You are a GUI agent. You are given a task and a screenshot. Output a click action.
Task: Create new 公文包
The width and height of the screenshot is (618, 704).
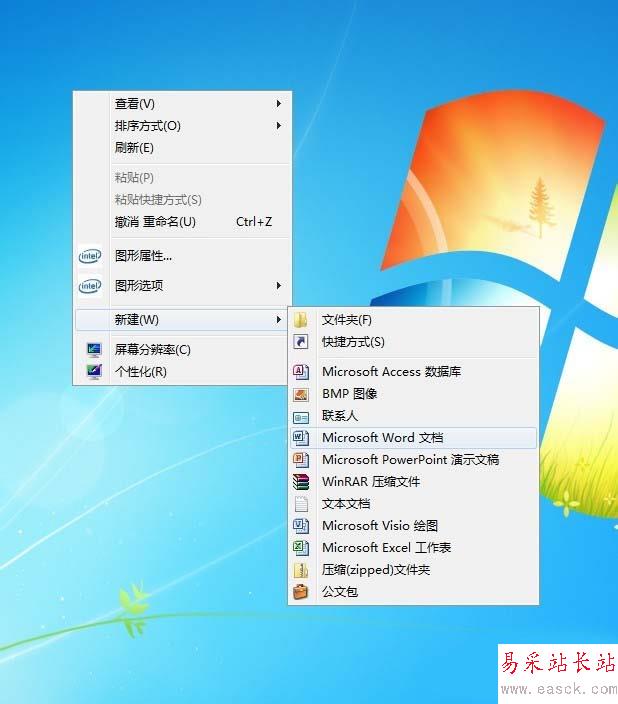coord(414,591)
